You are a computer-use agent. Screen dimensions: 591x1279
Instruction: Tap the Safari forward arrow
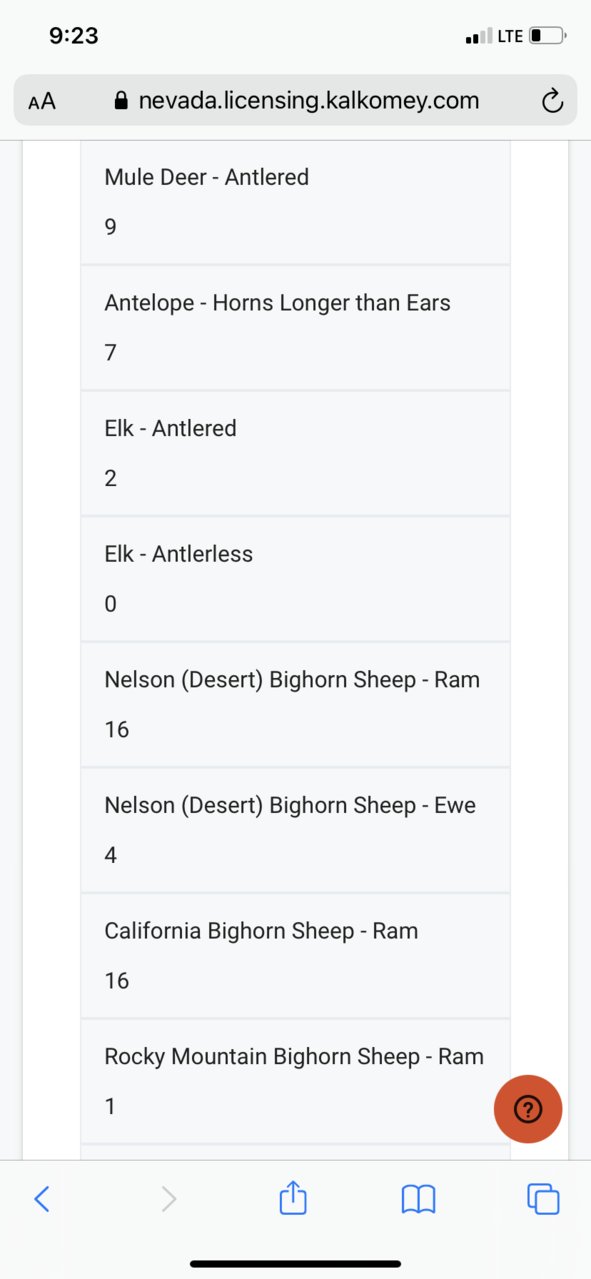click(x=168, y=1198)
